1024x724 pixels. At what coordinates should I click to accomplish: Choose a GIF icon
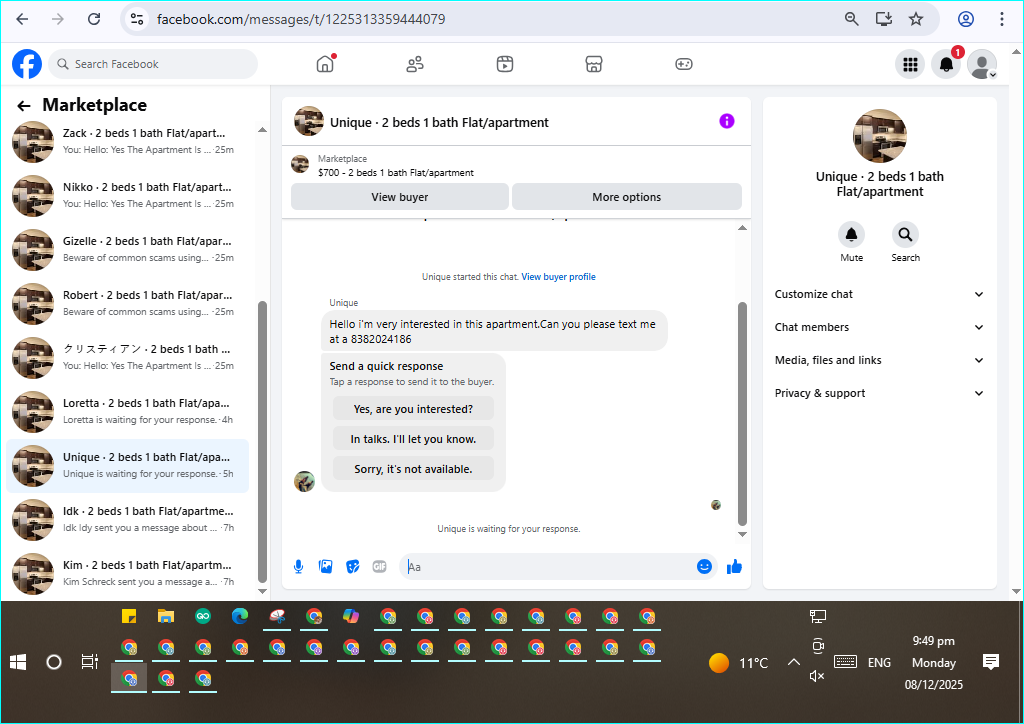[x=379, y=567]
